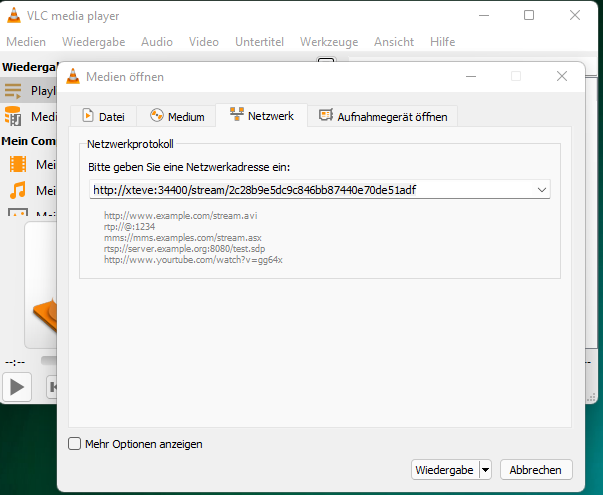Click the Medium tab disc icon
Image resolution: width=603 pixels, height=495 pixels.
point(157,115)
